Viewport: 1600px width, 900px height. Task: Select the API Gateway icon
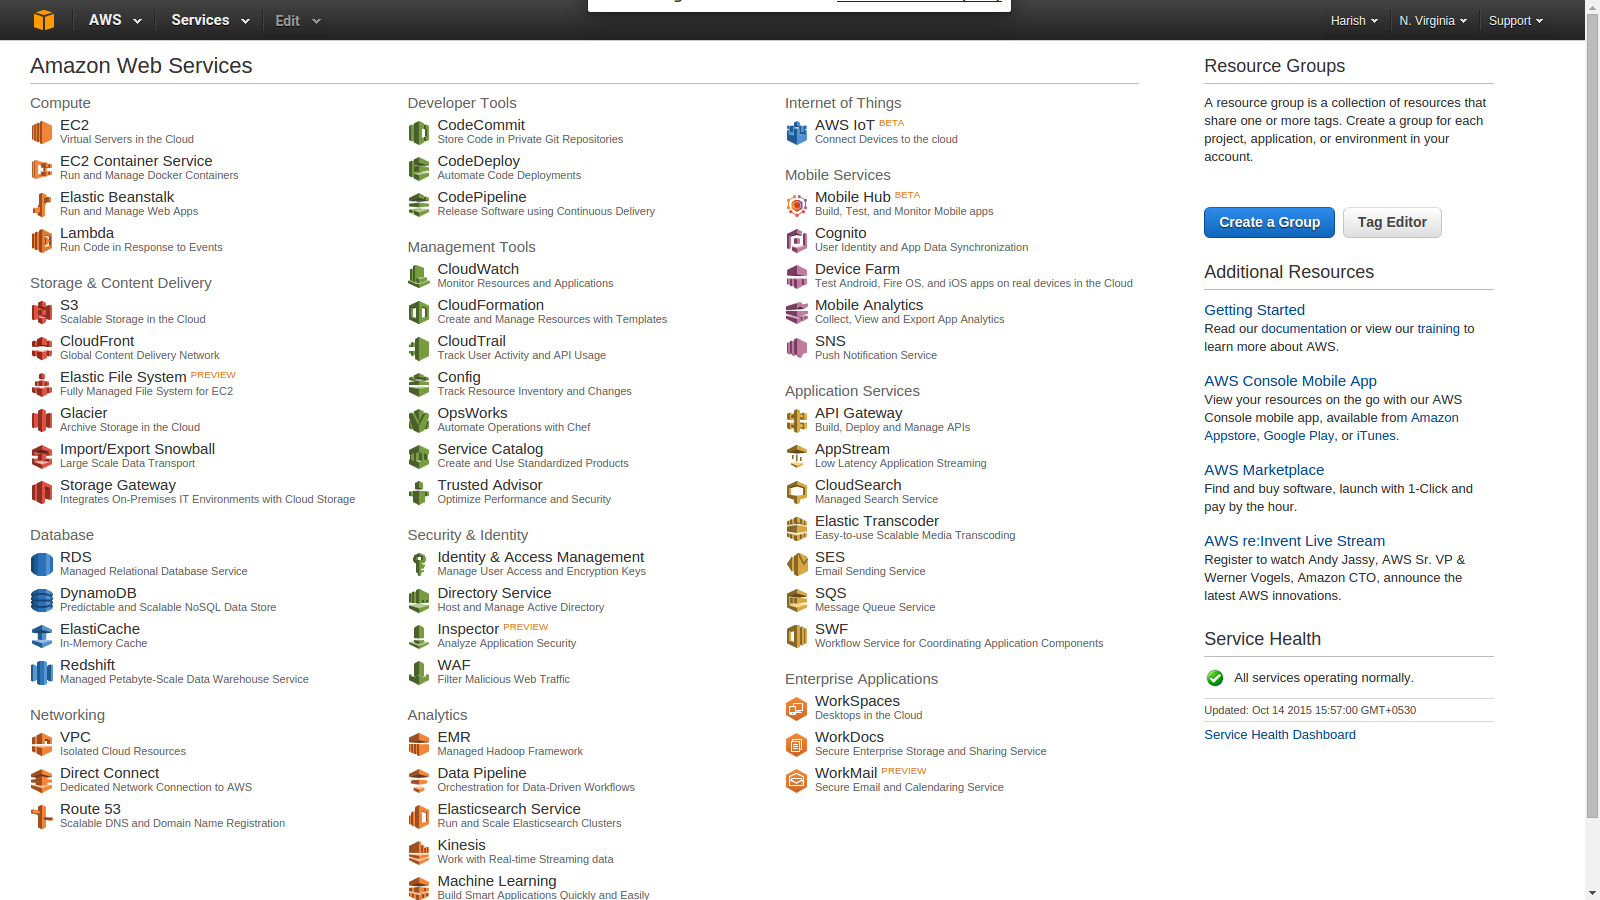(797, 420)
